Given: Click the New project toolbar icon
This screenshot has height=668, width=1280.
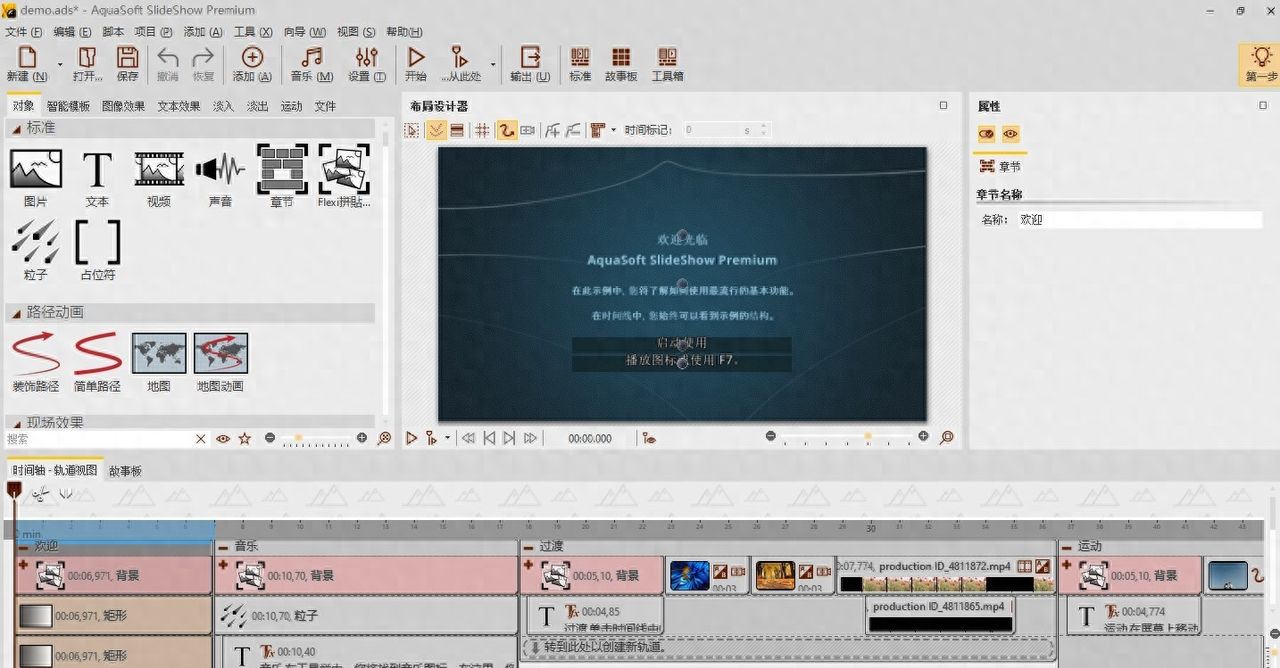Looking at the screenshot, I should click(x=27, y=58).
